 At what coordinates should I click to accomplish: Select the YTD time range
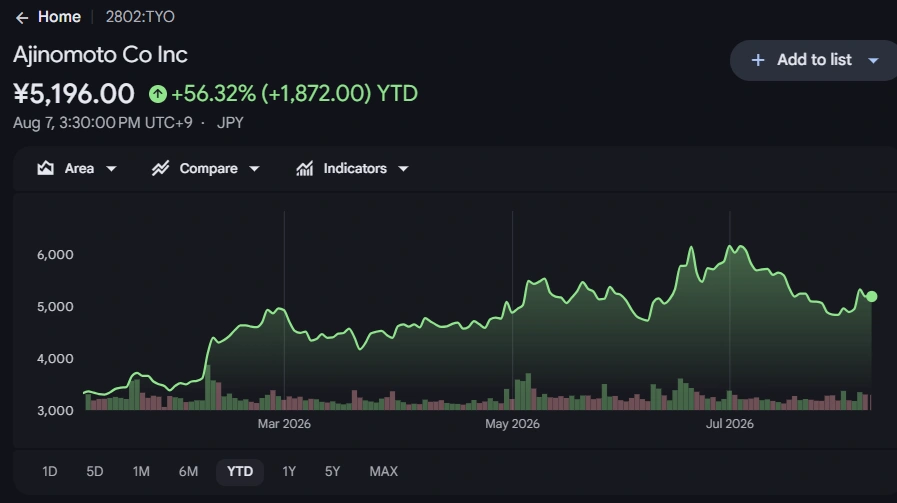240,472
